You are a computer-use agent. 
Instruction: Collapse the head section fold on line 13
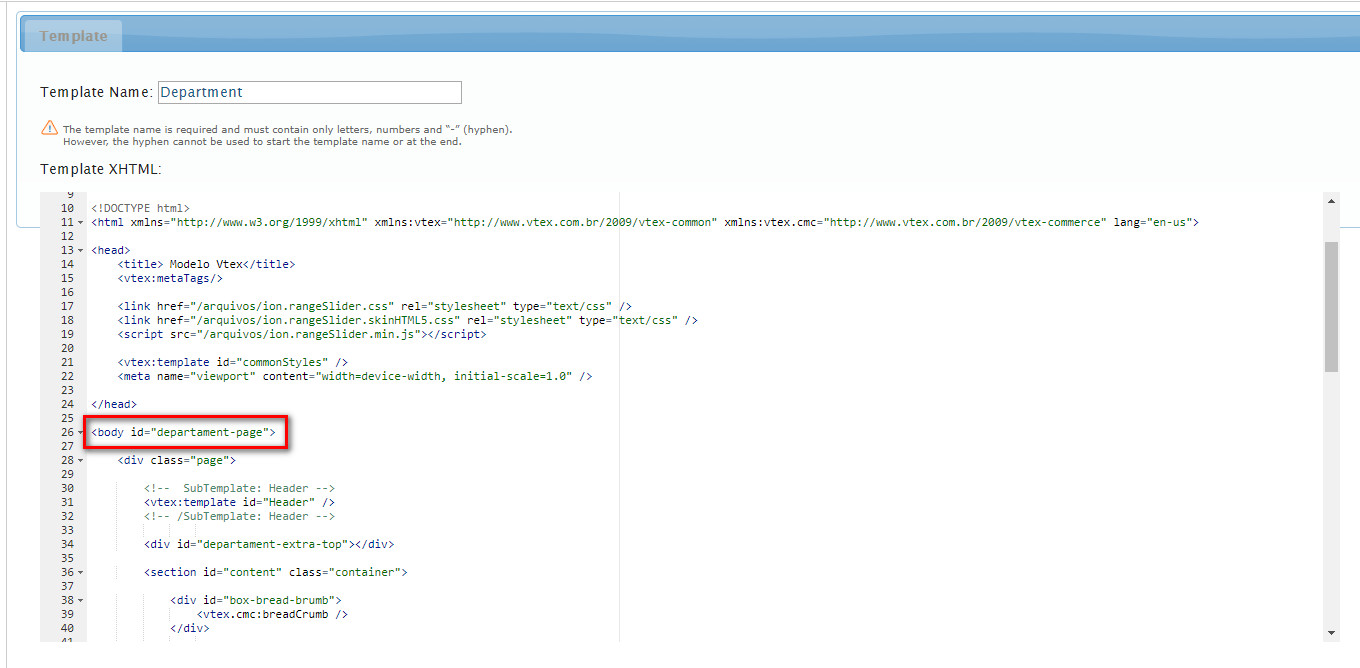(79, 250)
